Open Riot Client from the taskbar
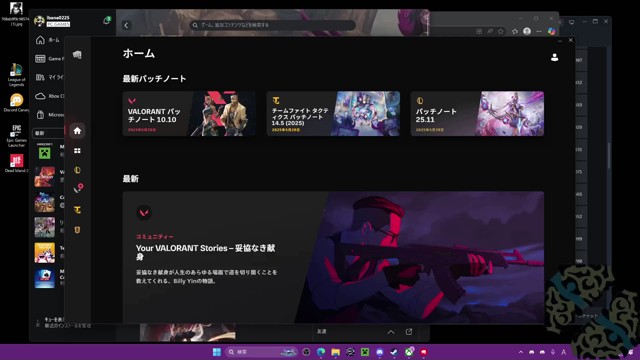The width and height of the screenshot is (640, 360). point(424,352)
